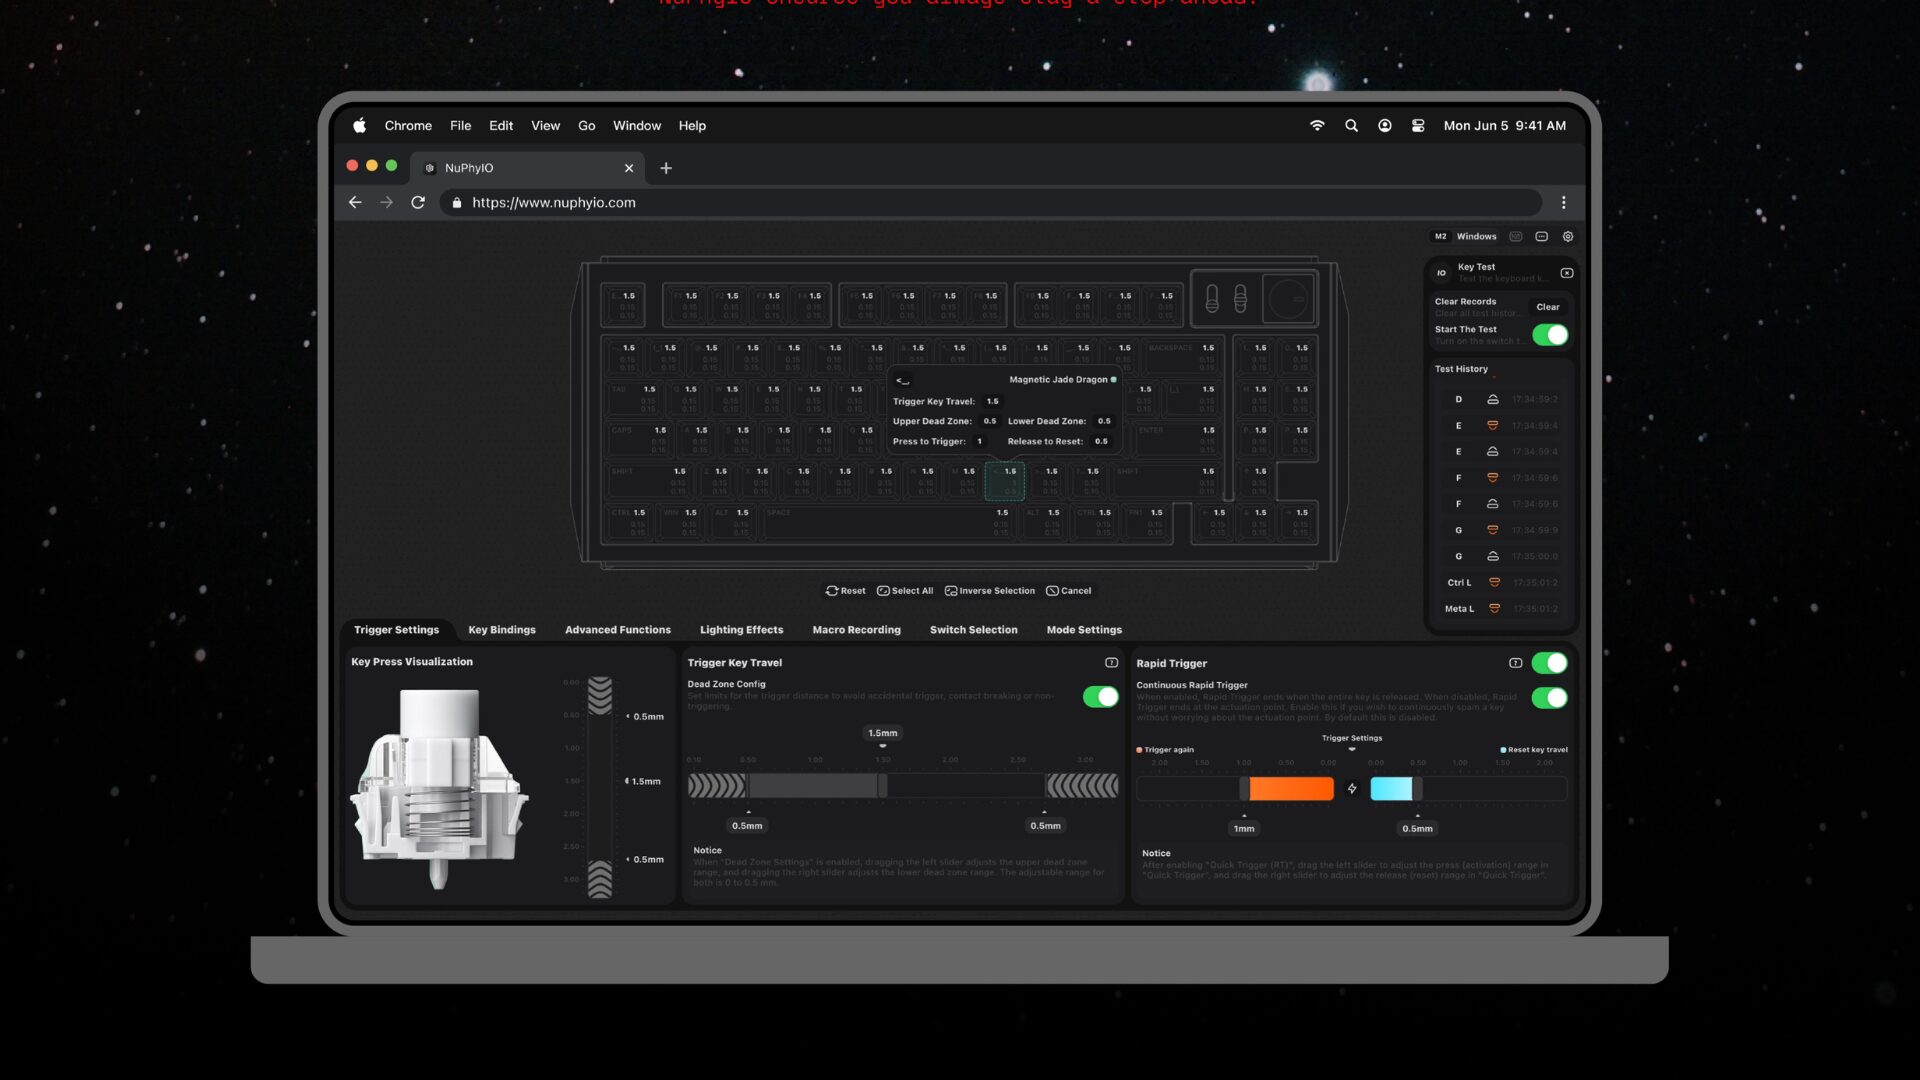Click the IO logo in Key Test panel
Image resolution: width=1920 pixels, height=1080 pixels.
pyautogui.click(x=1441, y=273)
